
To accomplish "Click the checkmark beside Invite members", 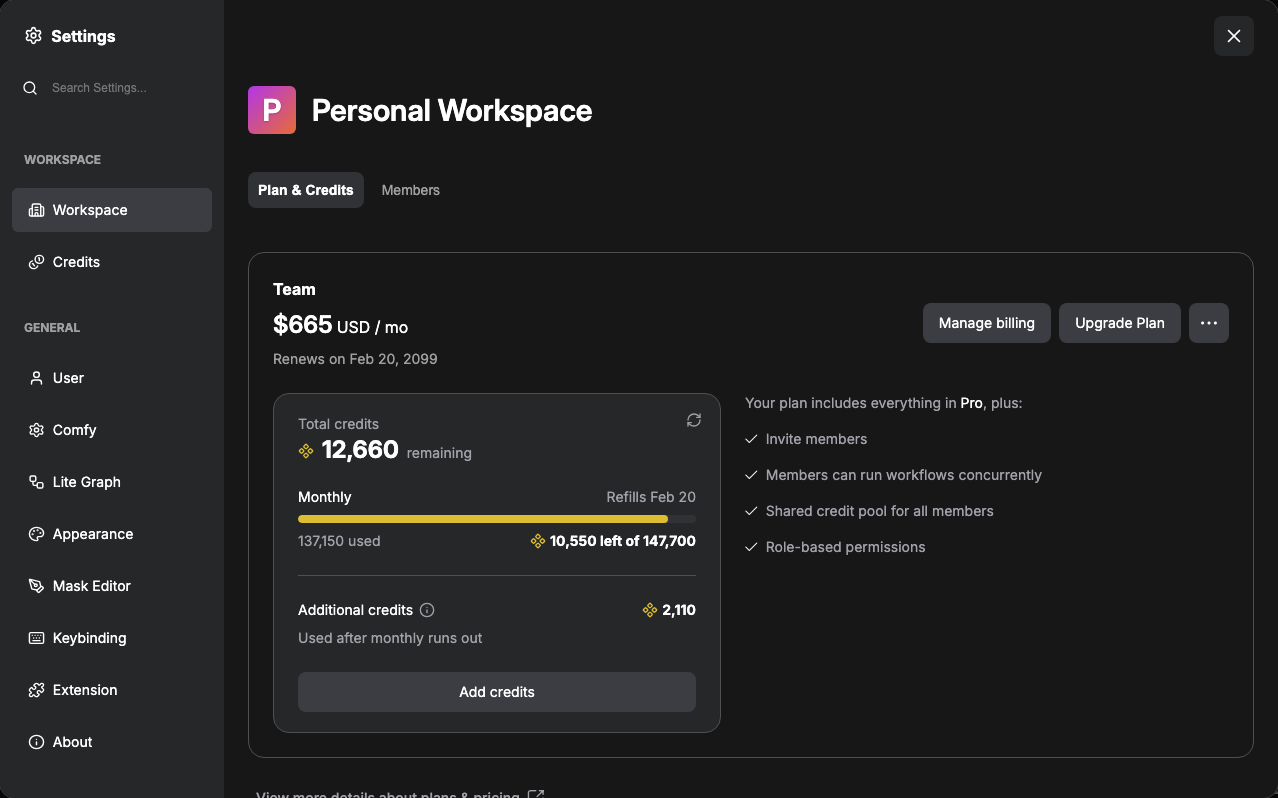I will pos(752,439).
